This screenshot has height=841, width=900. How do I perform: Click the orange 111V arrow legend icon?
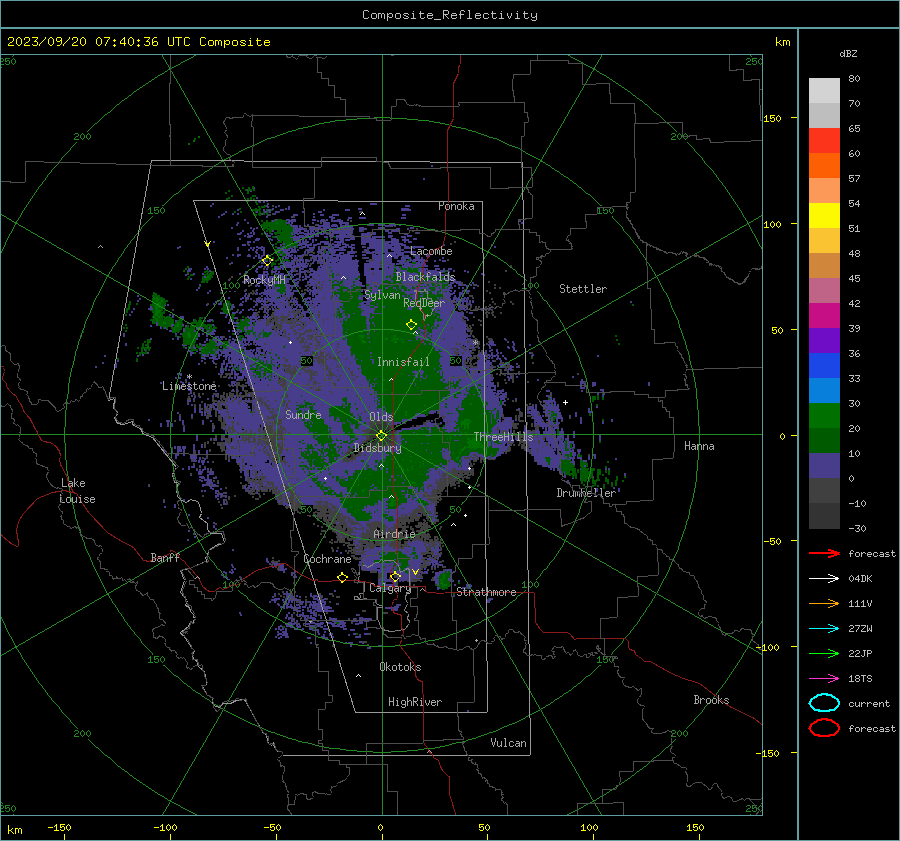[x=824, y=603]
